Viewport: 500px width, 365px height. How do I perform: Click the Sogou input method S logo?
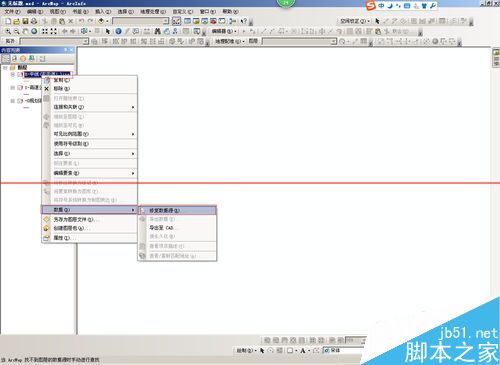click(371, 6)
